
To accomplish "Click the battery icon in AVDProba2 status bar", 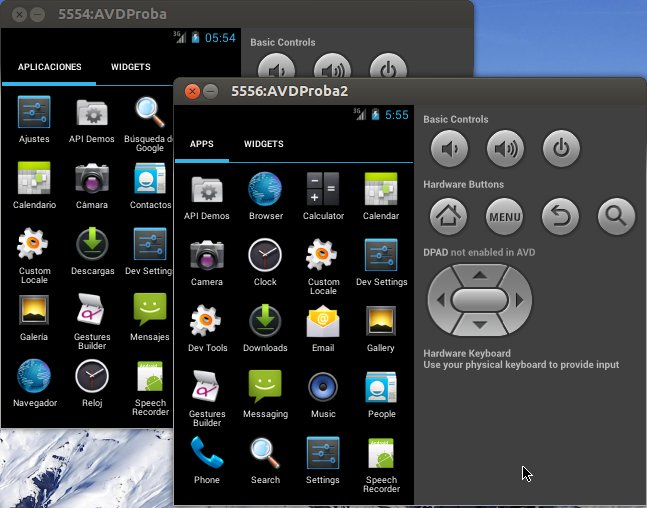I will pyautogui.click(x=375, y=114).
